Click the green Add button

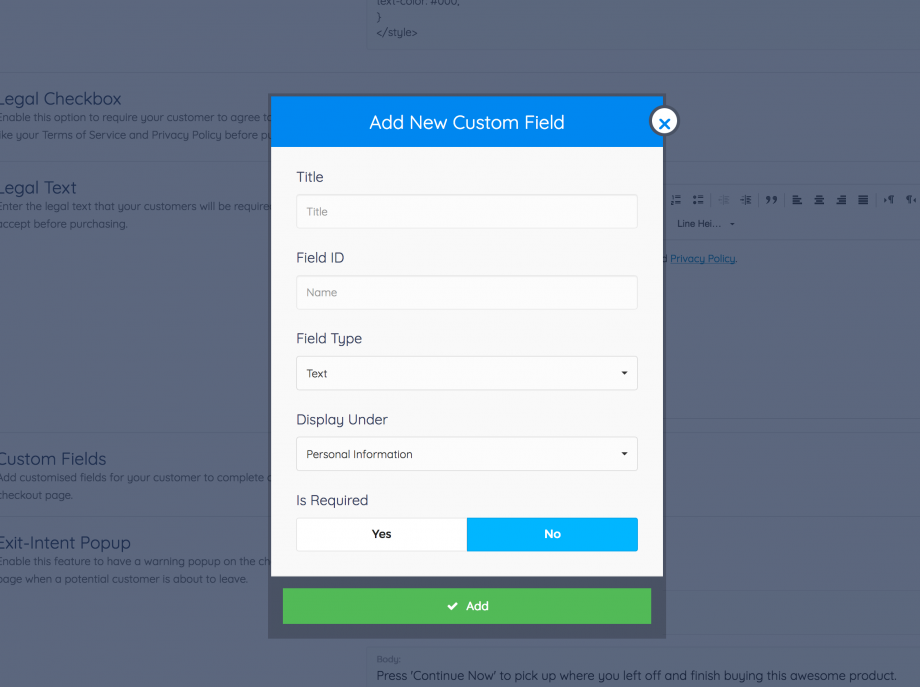click(x=467, y=606)
